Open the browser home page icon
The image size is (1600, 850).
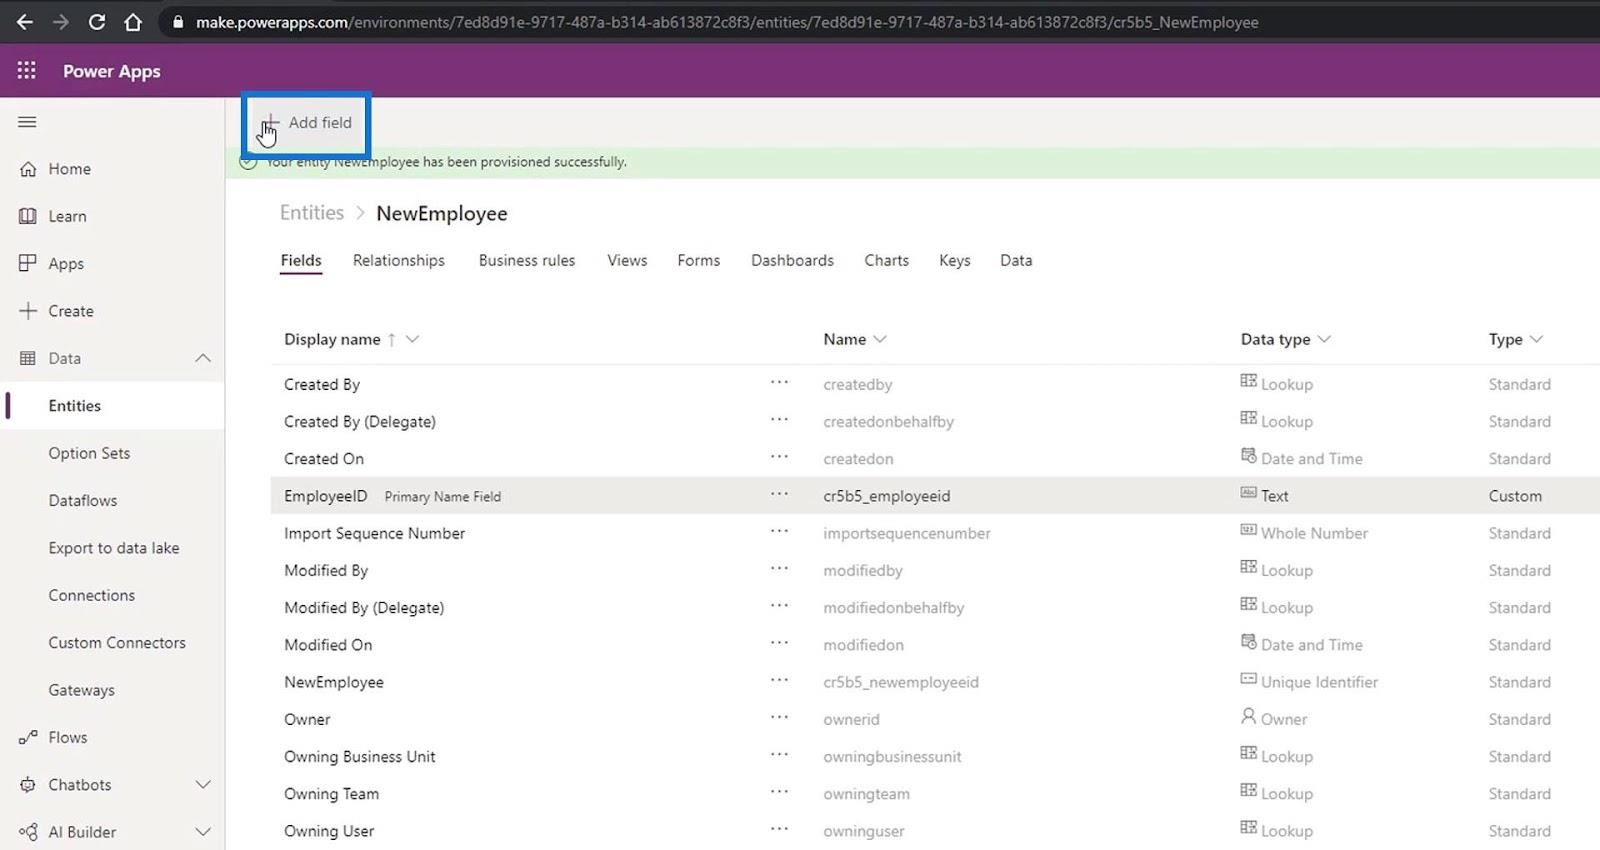tap(133, 21)
